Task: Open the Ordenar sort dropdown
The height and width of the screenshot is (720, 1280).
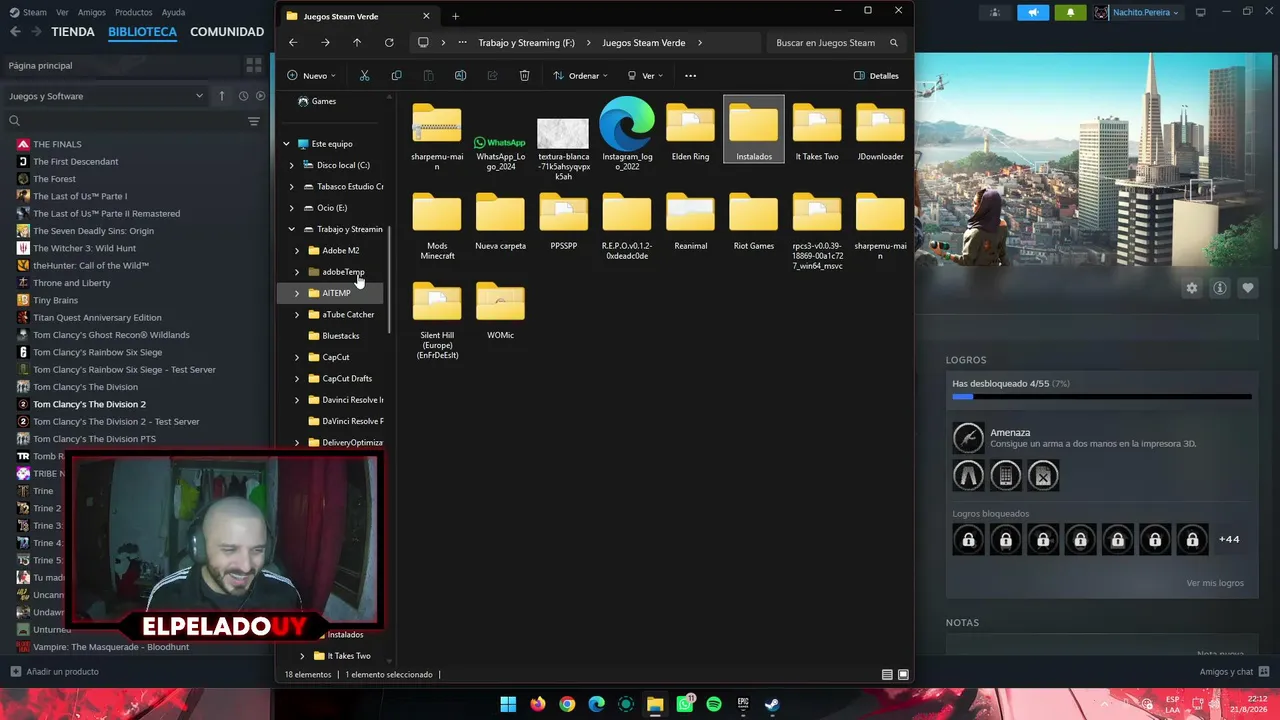Action: tap(580, 76)
